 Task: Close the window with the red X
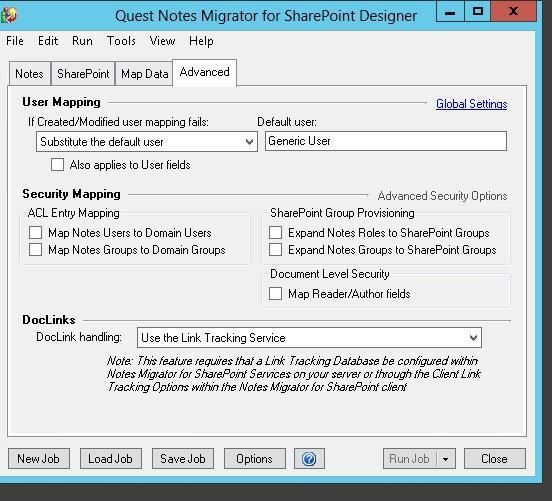pos(514,12)
